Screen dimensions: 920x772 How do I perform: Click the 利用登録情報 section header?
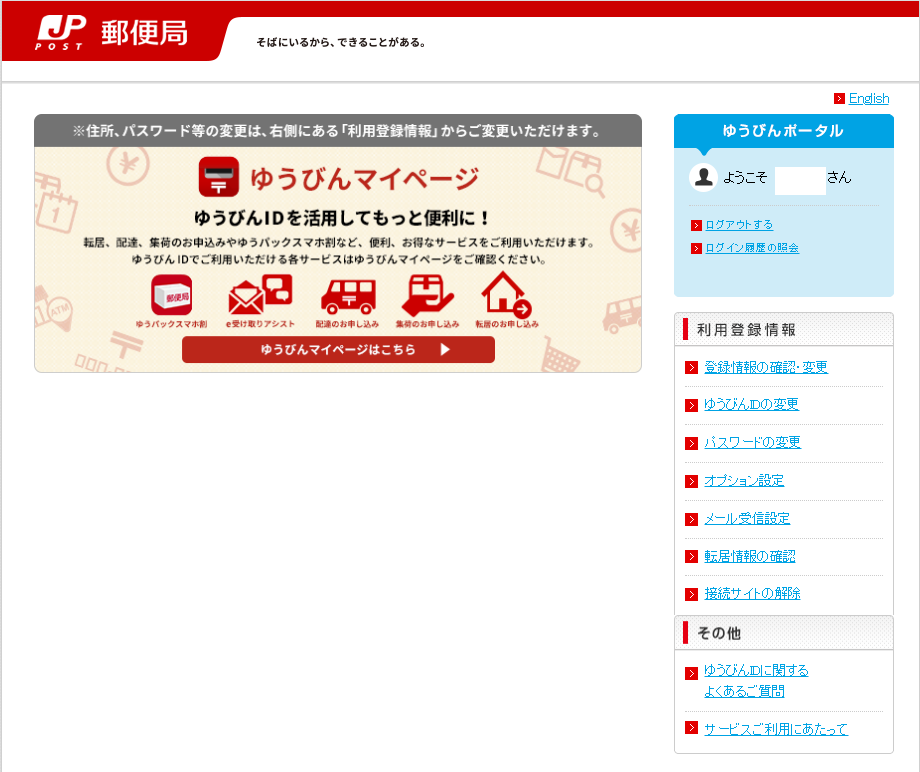(x=784, y=330)
